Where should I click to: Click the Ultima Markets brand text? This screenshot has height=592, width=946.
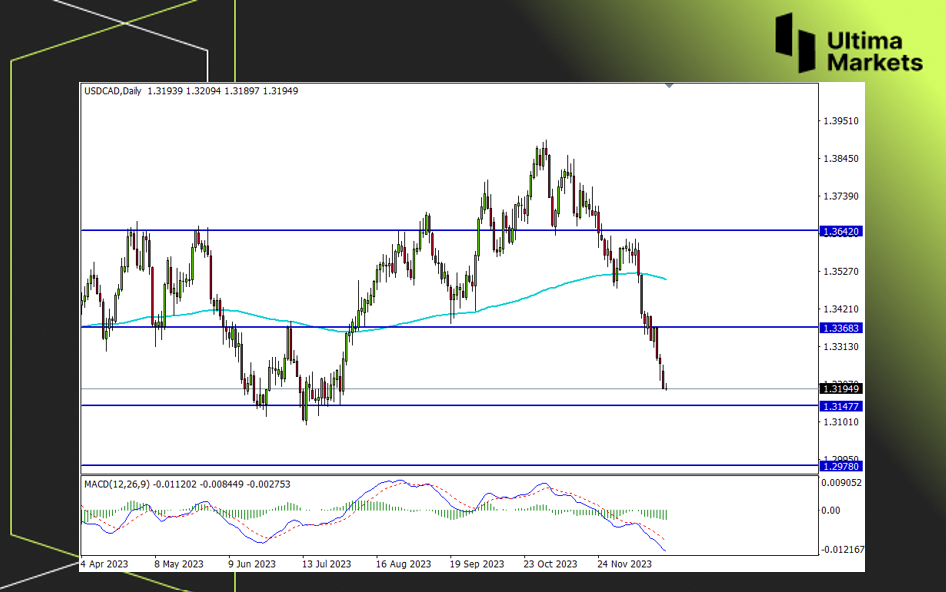coord(875,52)
